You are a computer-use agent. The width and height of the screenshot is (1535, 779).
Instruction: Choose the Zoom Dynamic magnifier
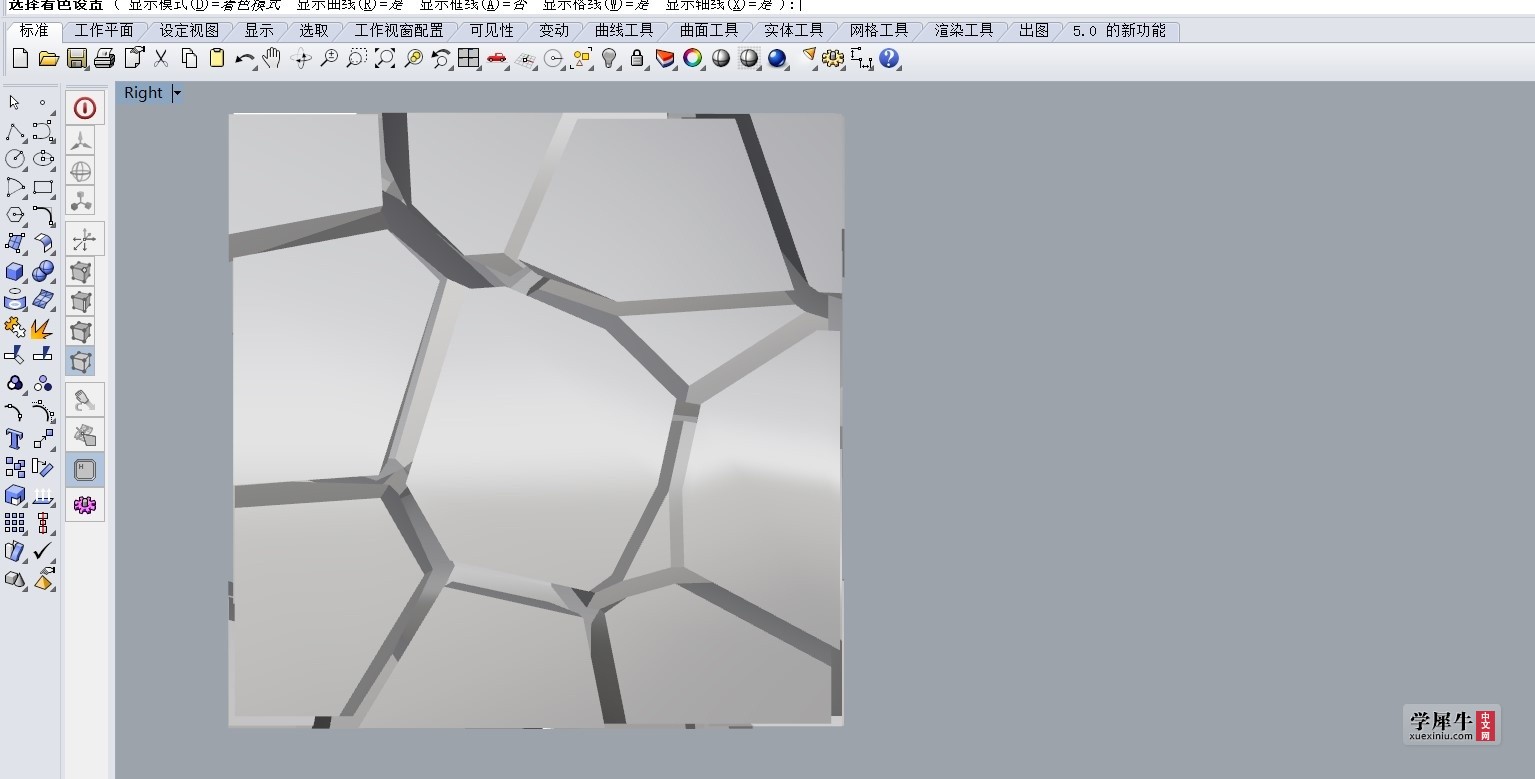pyautogui.click(x=329, y=59)
